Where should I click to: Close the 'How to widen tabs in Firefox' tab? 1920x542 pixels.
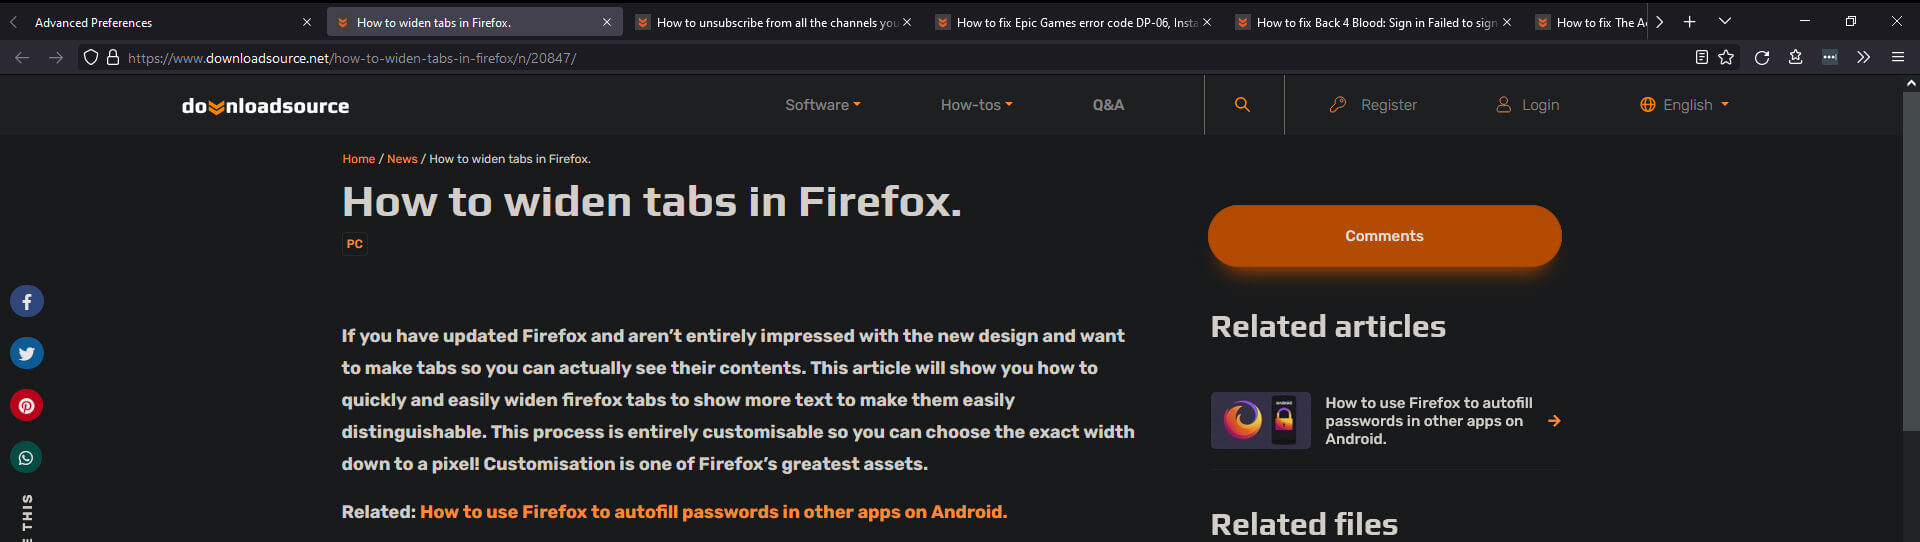pos(607,22)
